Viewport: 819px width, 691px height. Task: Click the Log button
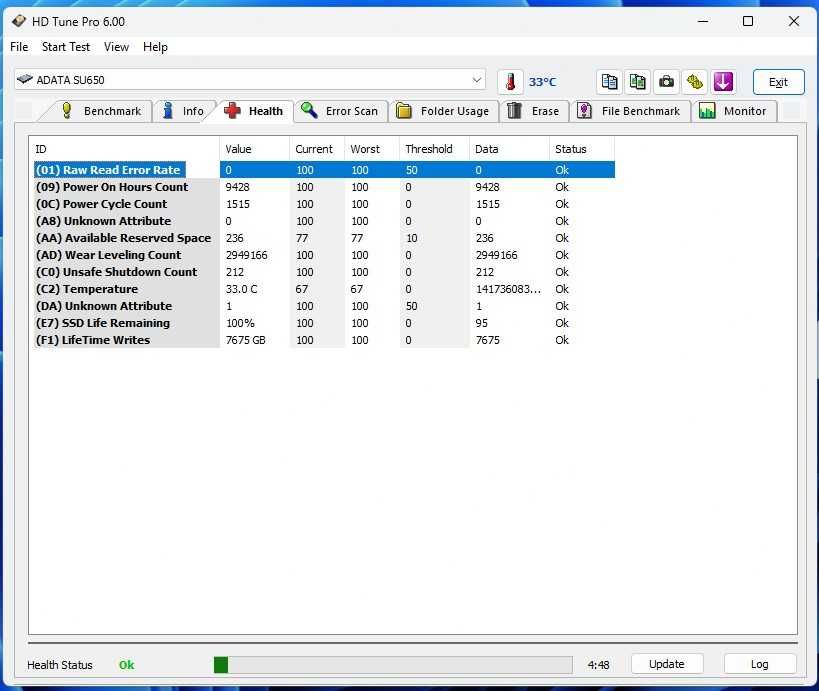760,664
